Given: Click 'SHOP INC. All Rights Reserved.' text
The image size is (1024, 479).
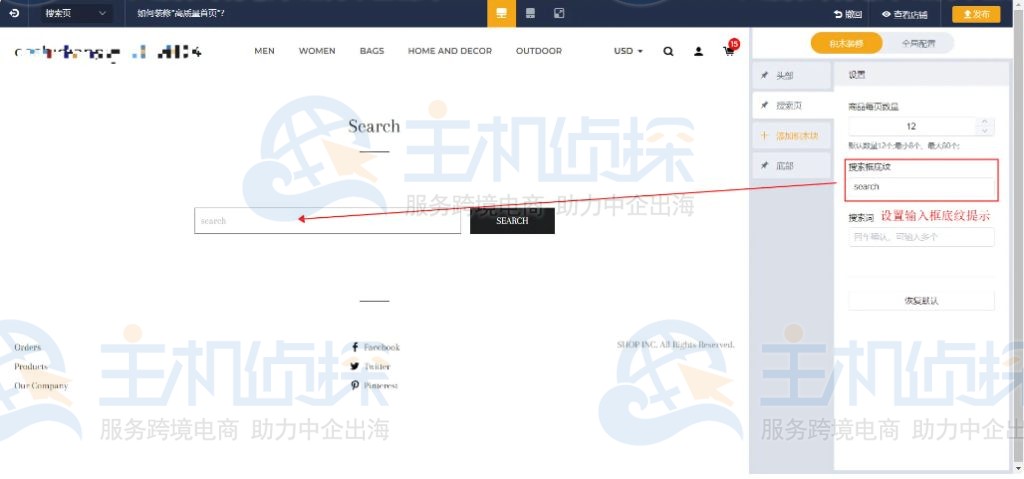Looking at the screenshot, I should (675, 344).
